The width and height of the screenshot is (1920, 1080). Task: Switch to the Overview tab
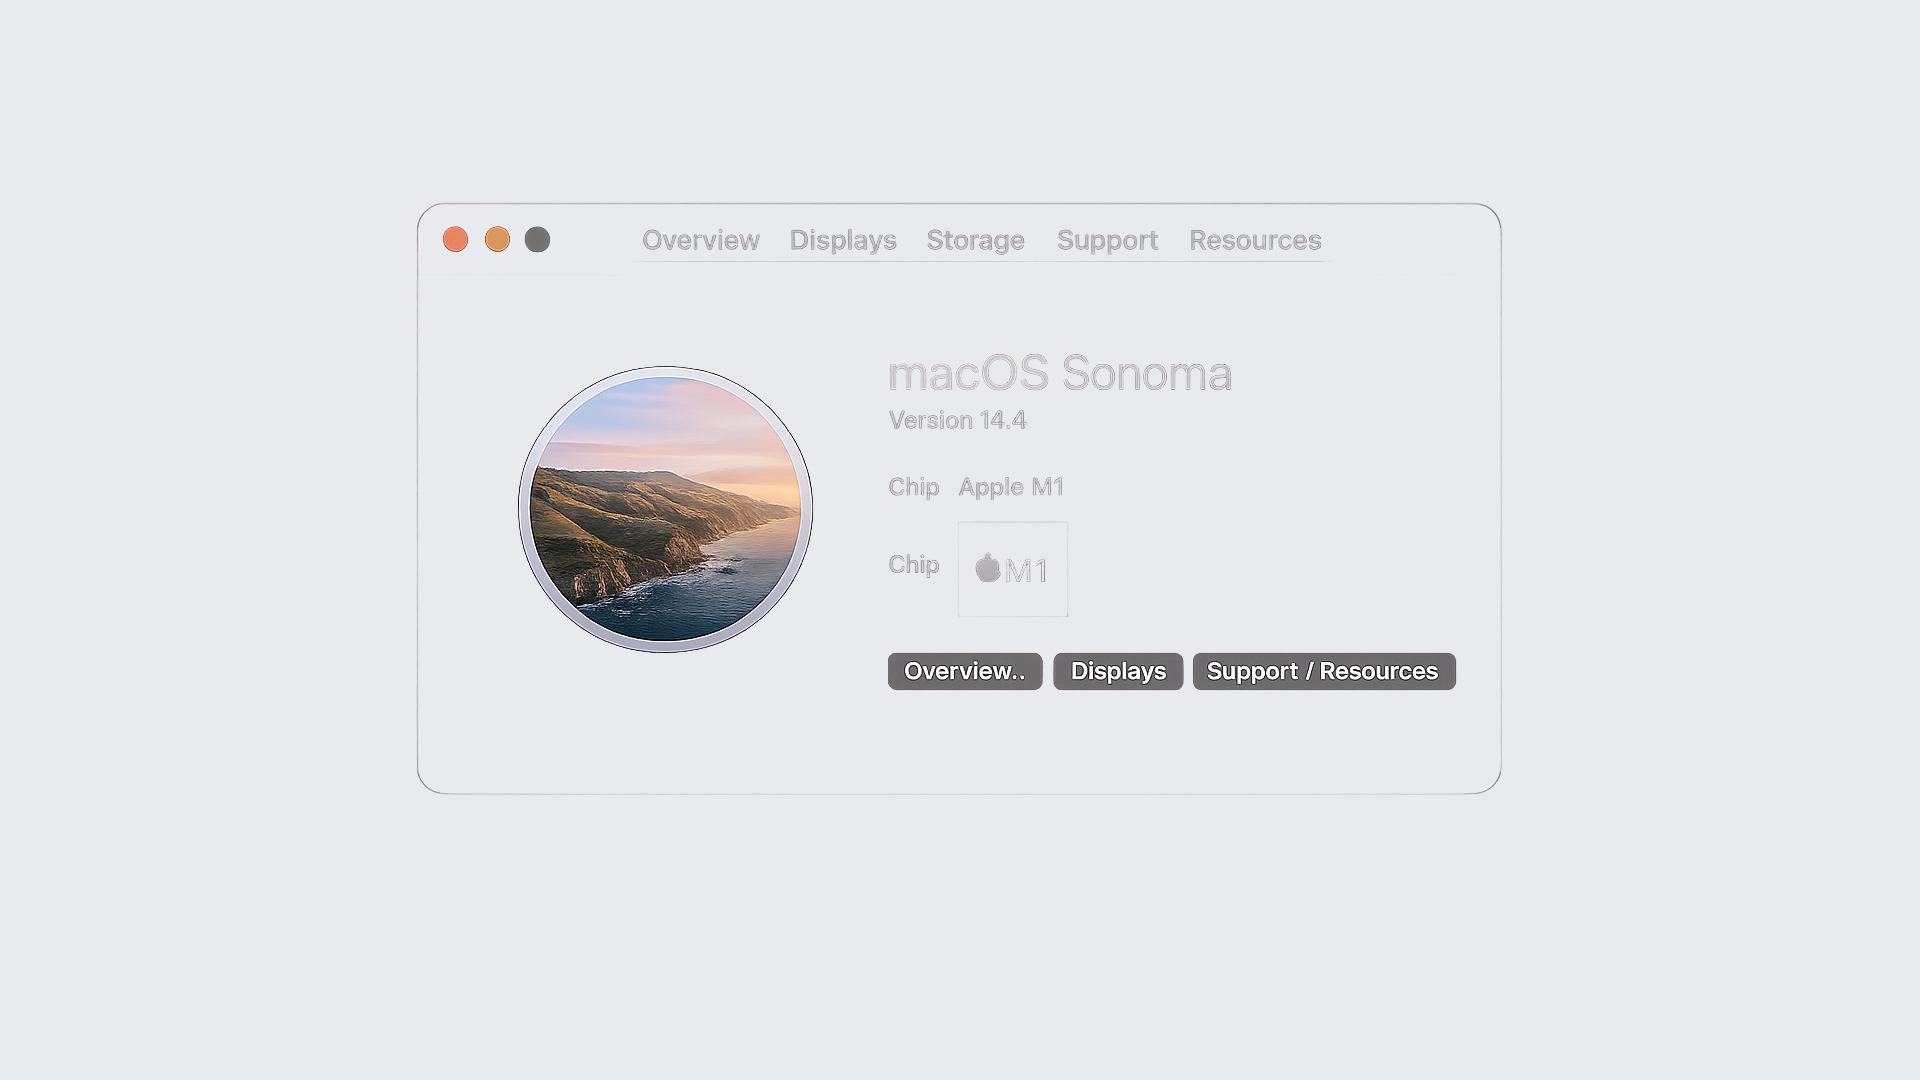tap(700, 240)
